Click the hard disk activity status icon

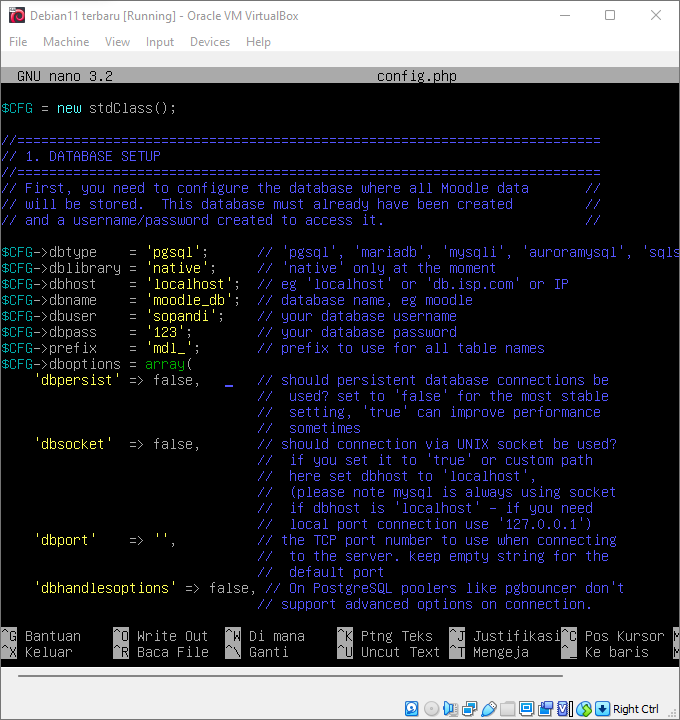411,709
